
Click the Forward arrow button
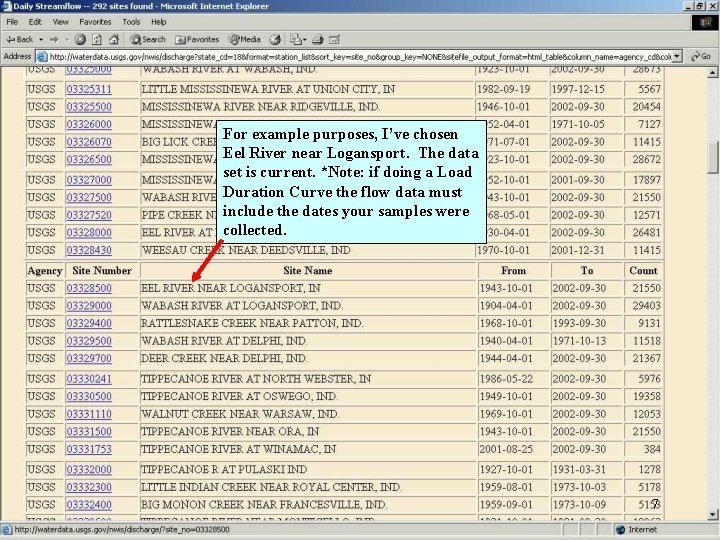pyautogui.click(x=54, y=39)
